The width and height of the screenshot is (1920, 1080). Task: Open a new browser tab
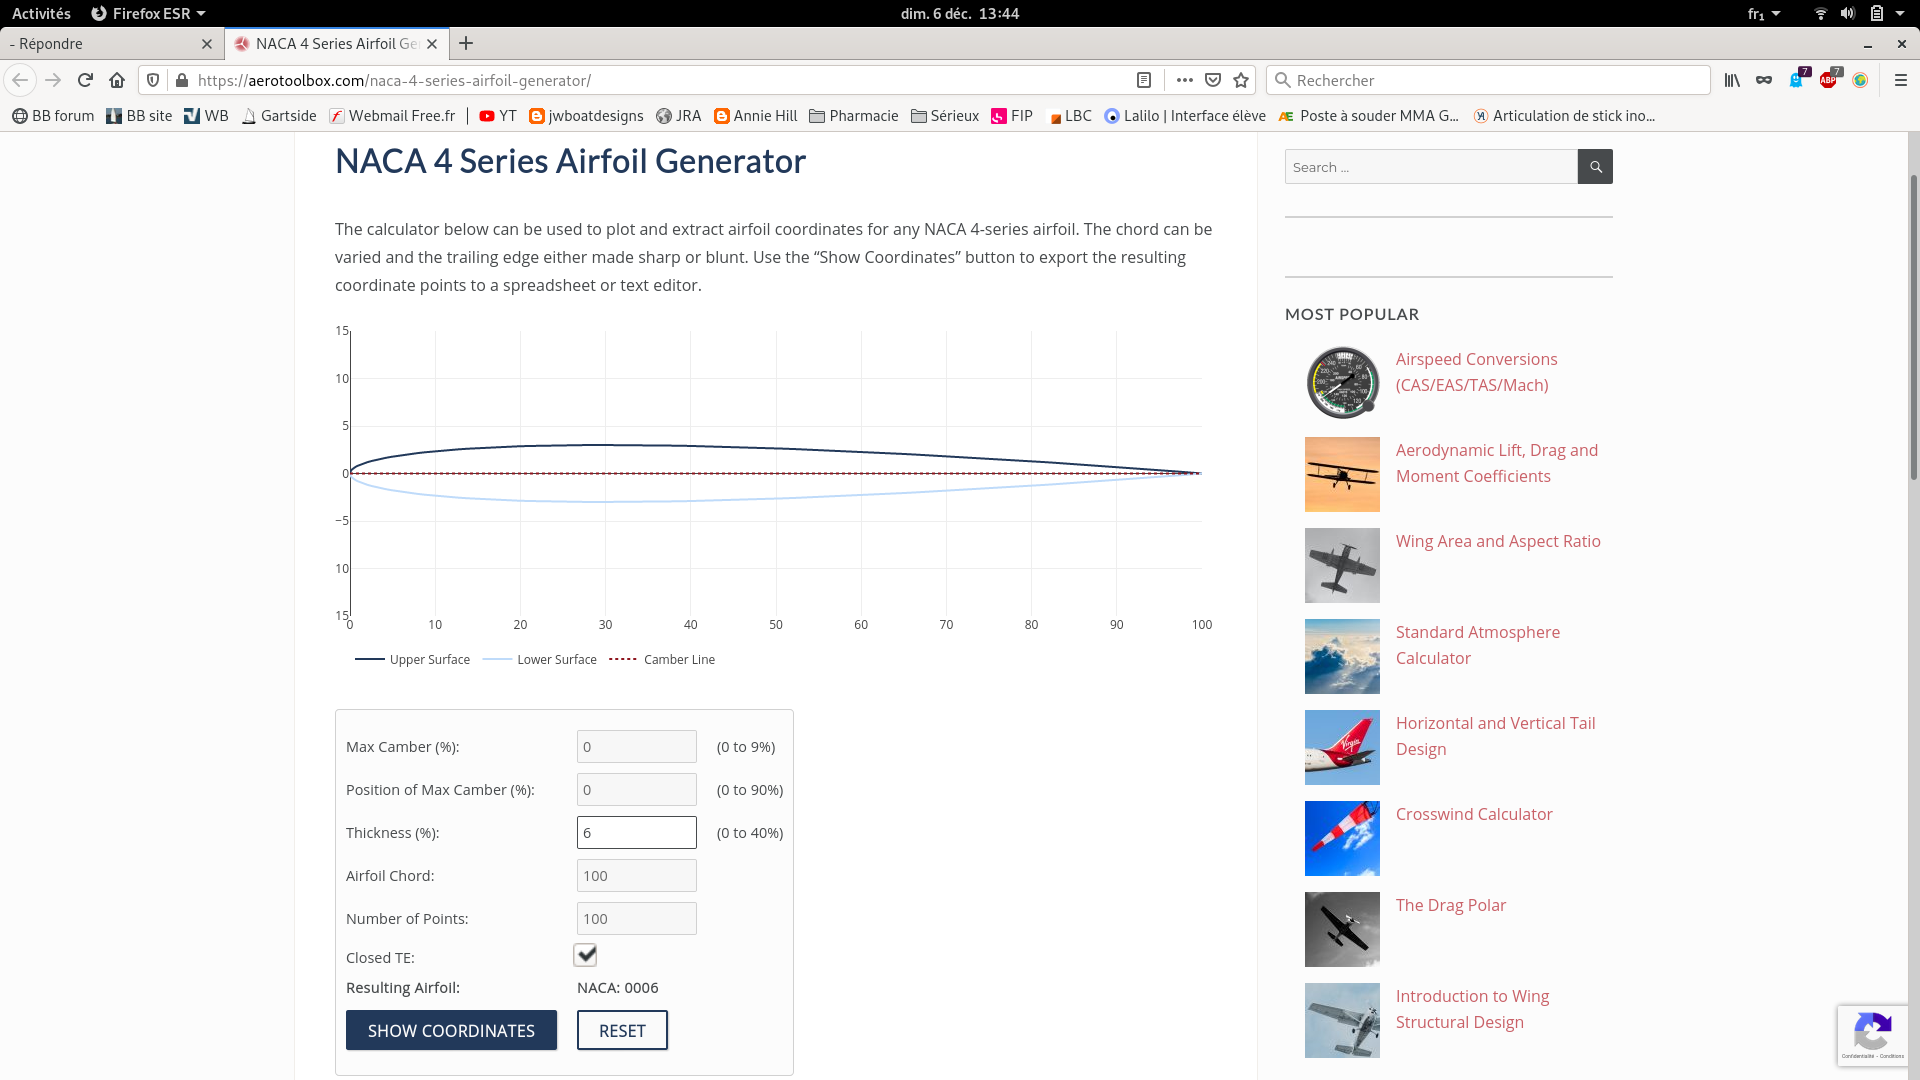pos(466,43)
